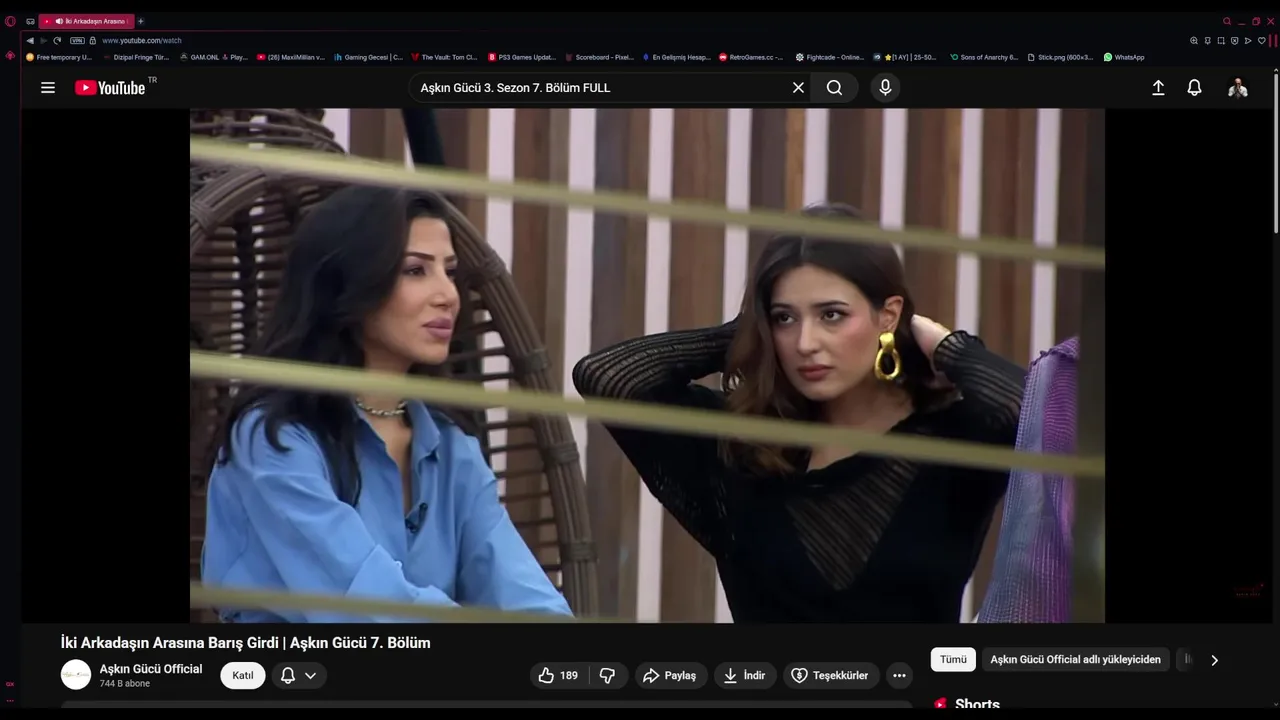Click the video player to pause
Viewport: 1280px width, 720px height.
click(x=647, y=365)
